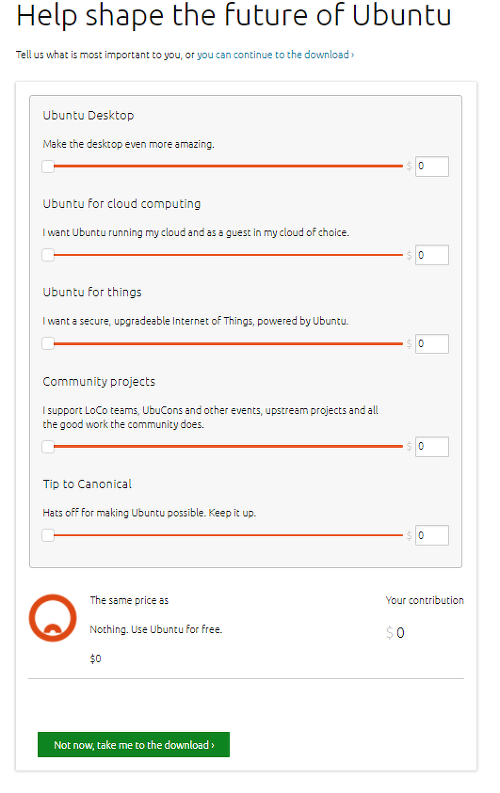Screen dimensions: 500x793
Task: Click middle of the Ubuntu Desktop slider track
Action: [228, 166]
